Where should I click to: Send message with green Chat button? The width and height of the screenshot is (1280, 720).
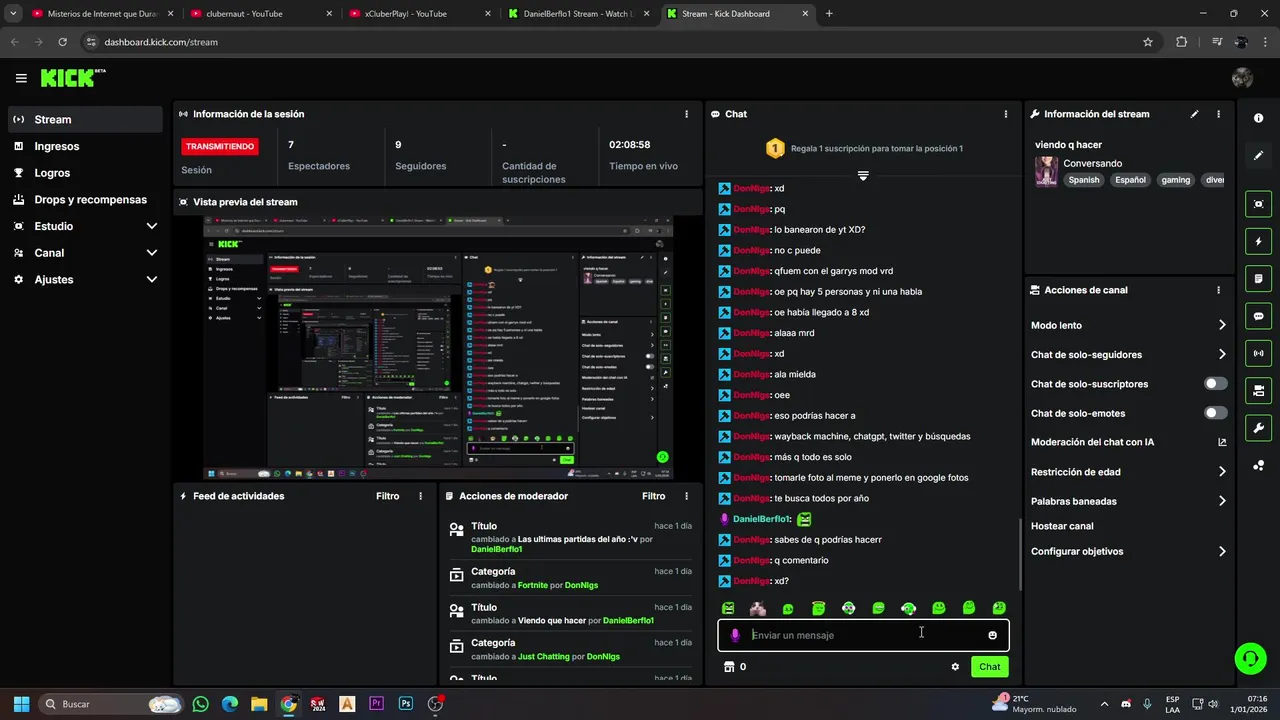(989, 667)
